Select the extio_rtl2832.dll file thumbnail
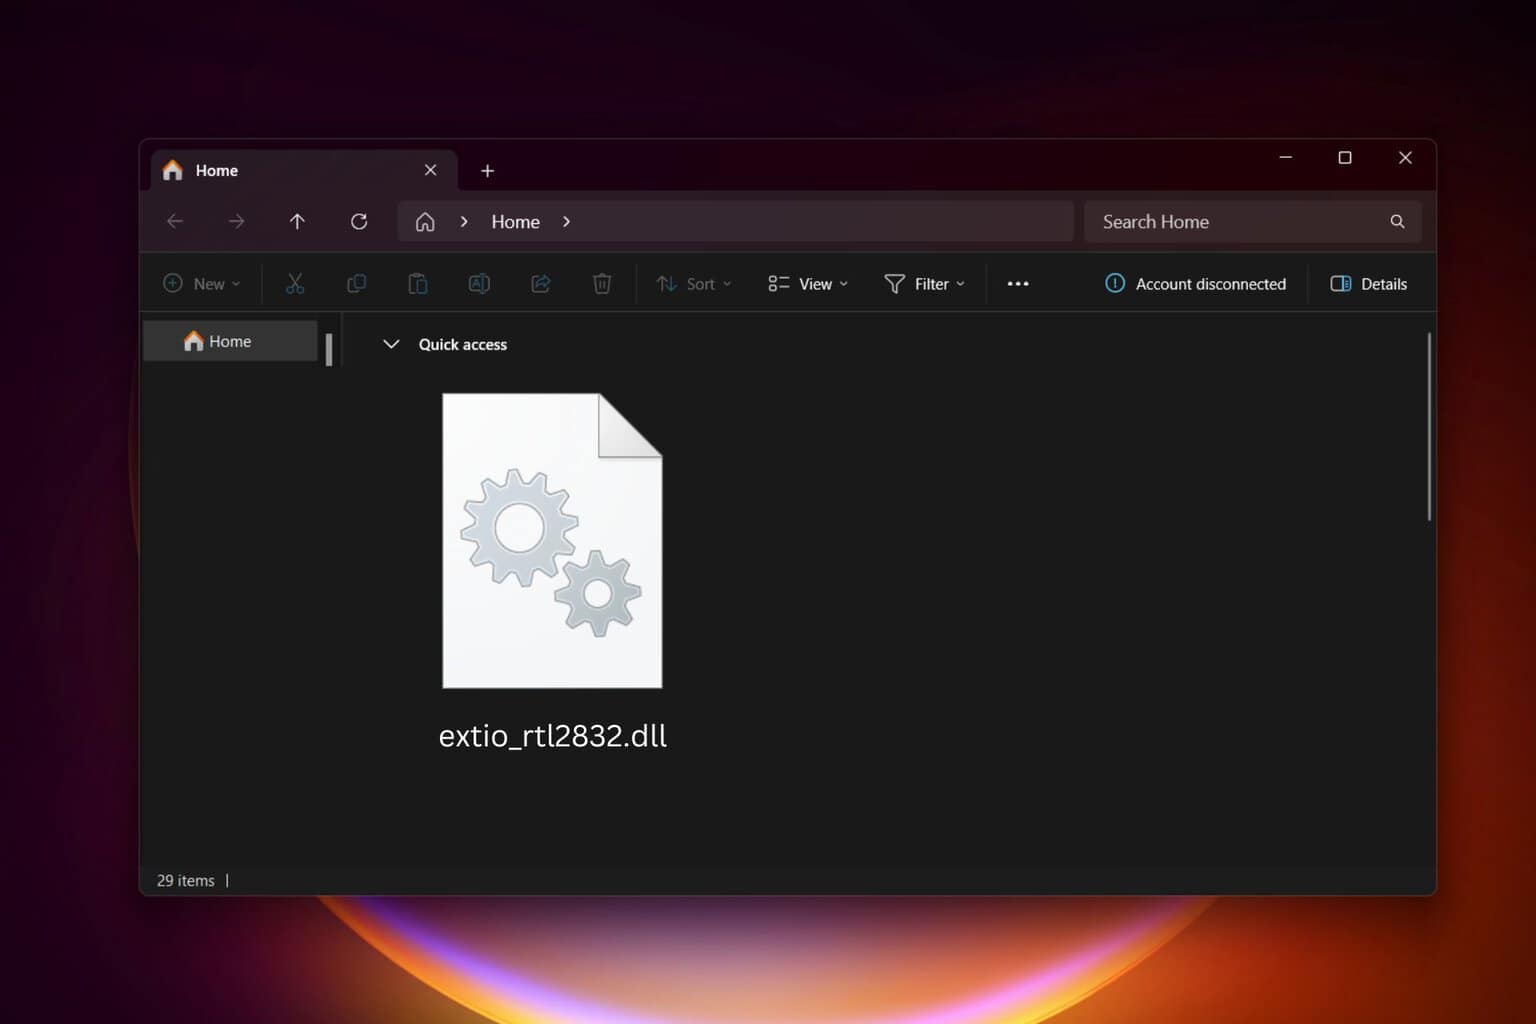Image resolution: width=1536 pixels, height=1024 pixels. [552, 541]
